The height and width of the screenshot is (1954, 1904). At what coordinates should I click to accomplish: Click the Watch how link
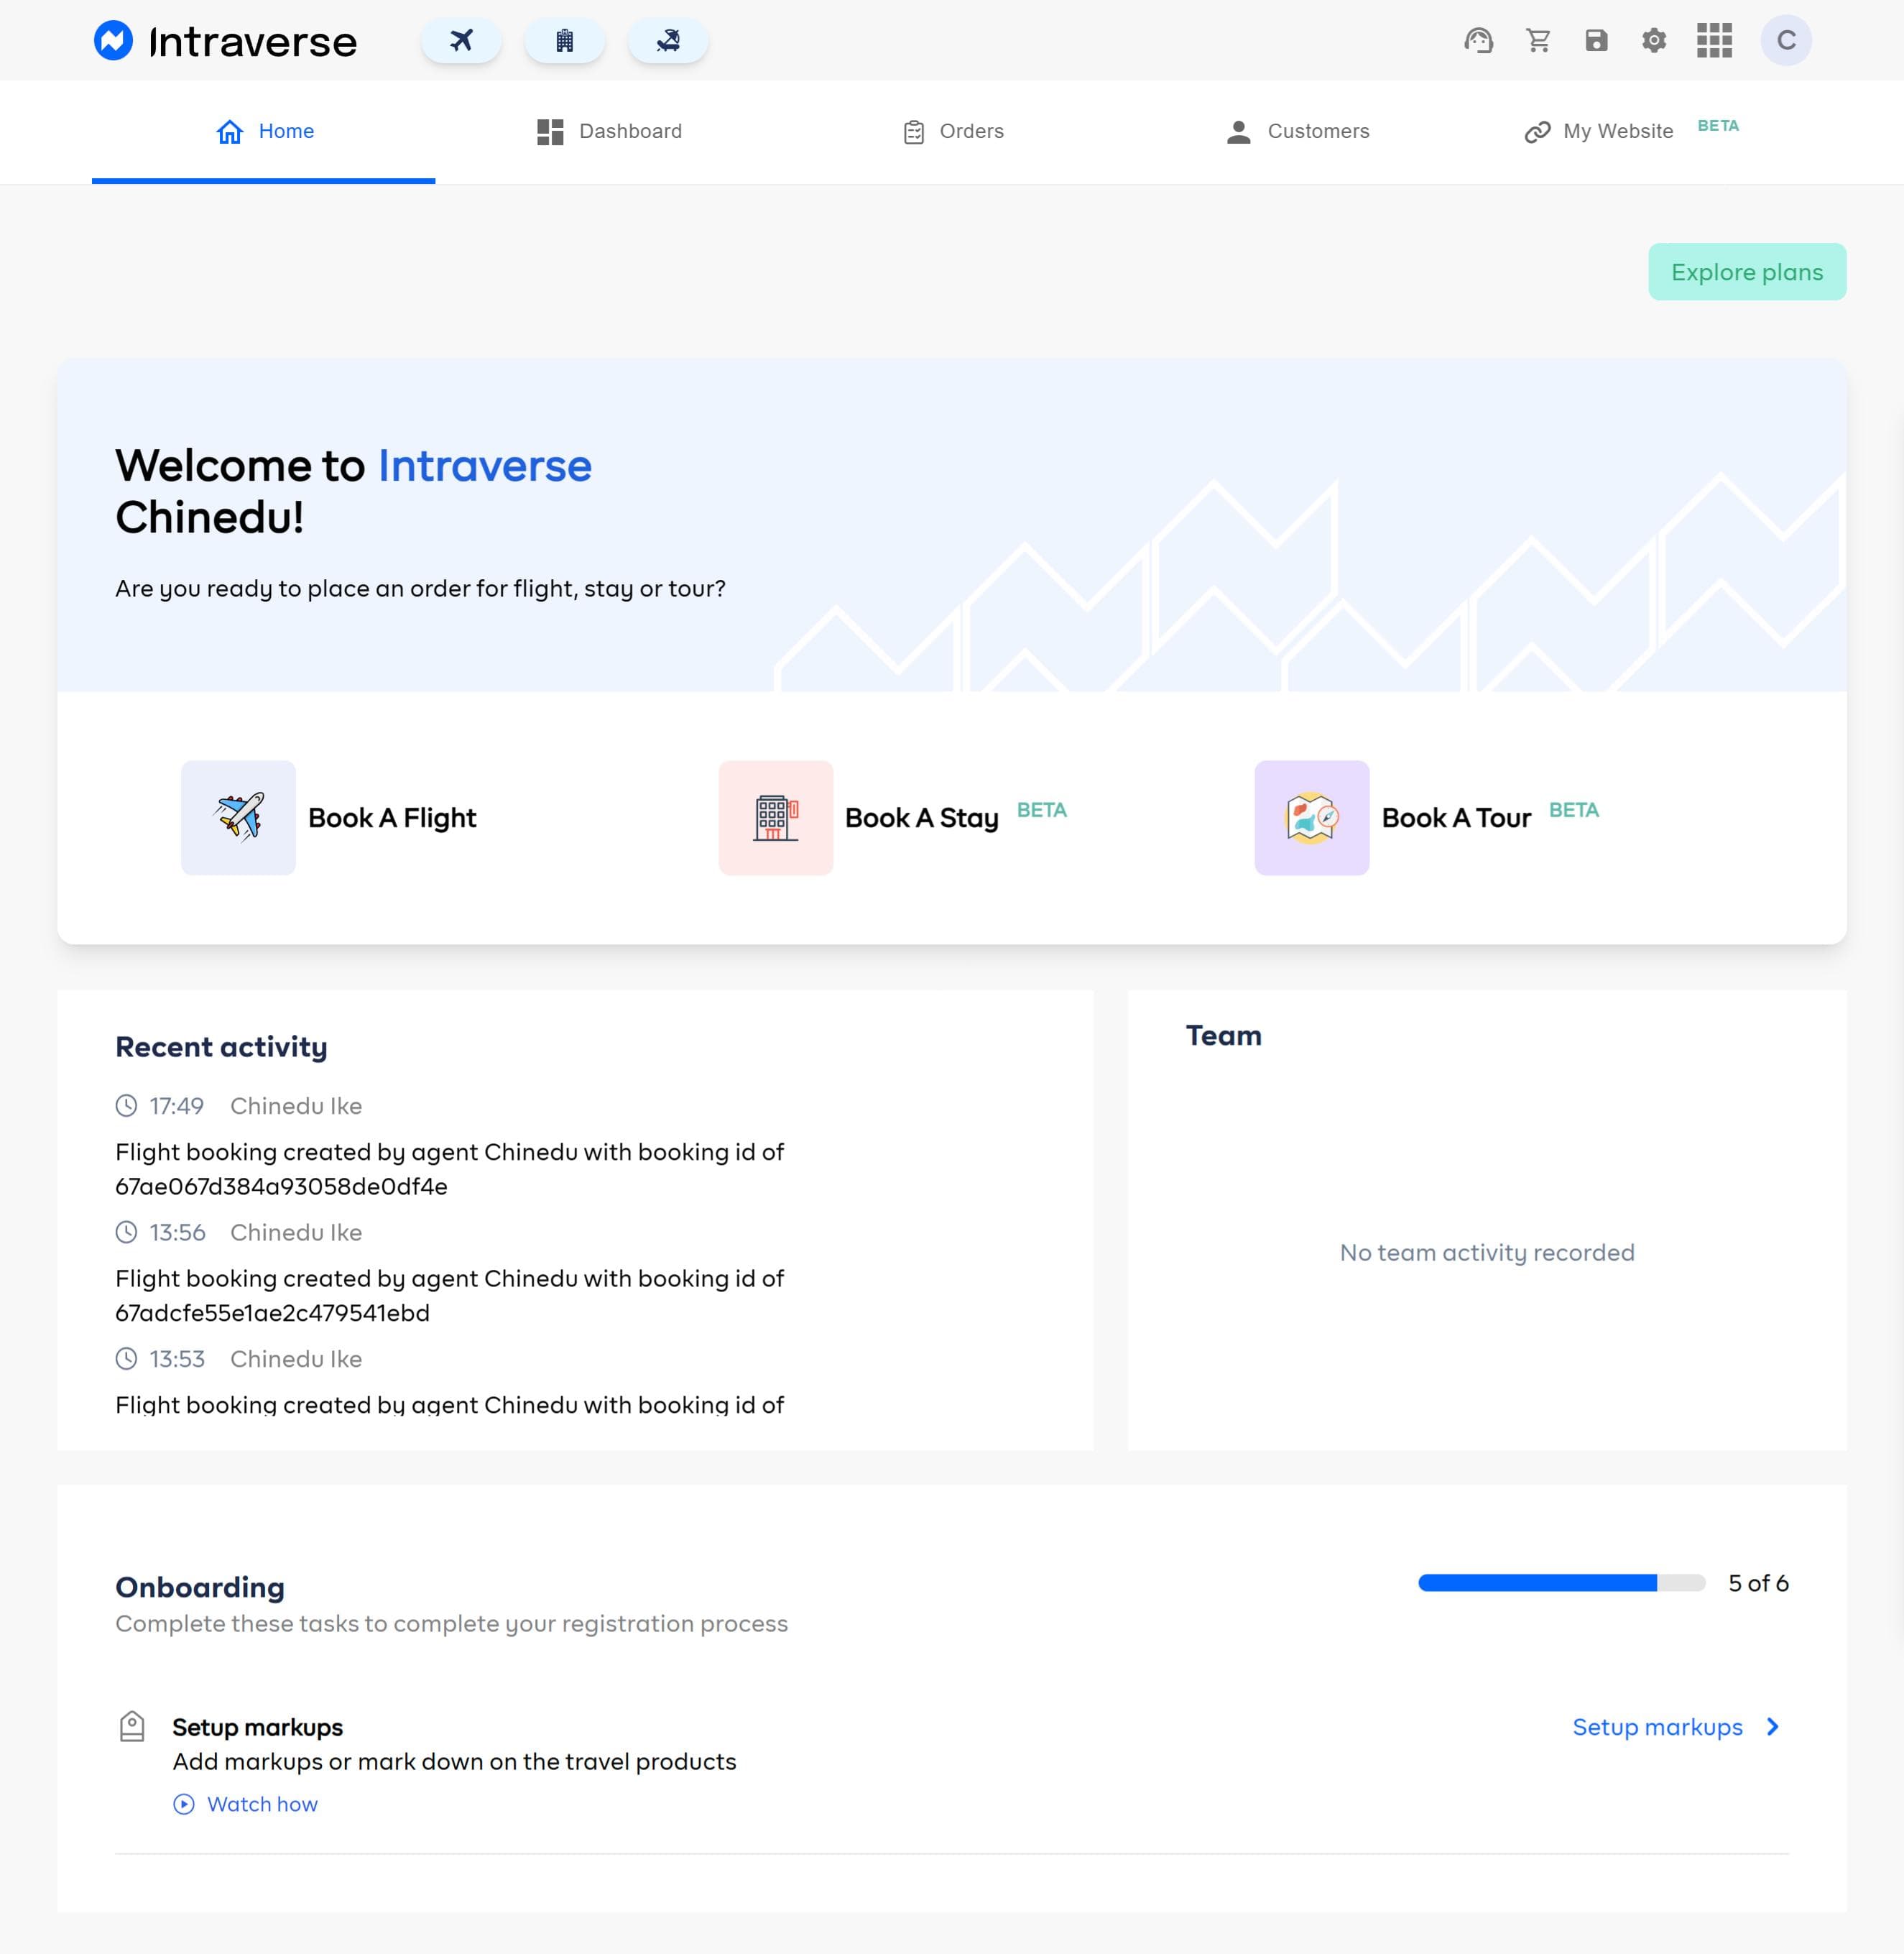[x=262, y=1804]
